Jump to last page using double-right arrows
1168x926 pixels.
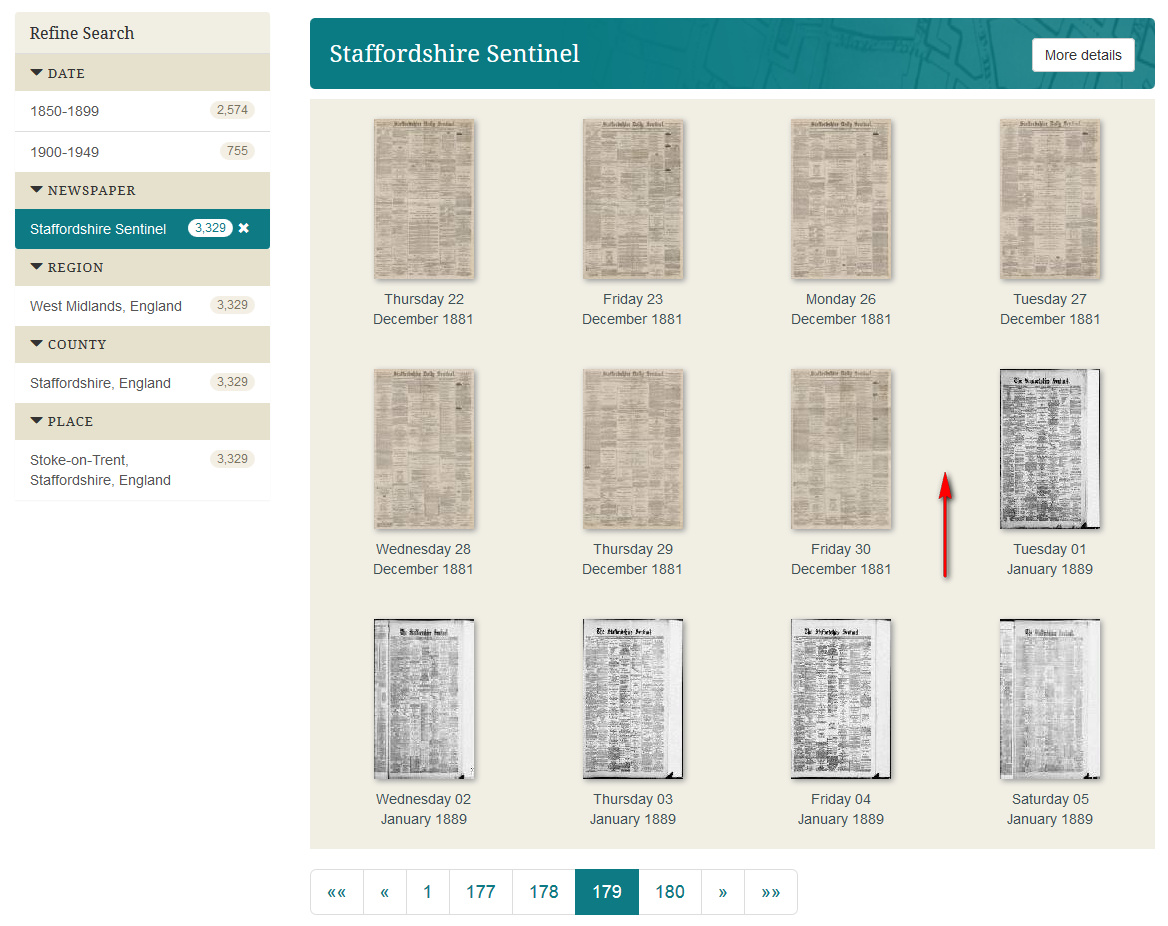coord(770,892)
